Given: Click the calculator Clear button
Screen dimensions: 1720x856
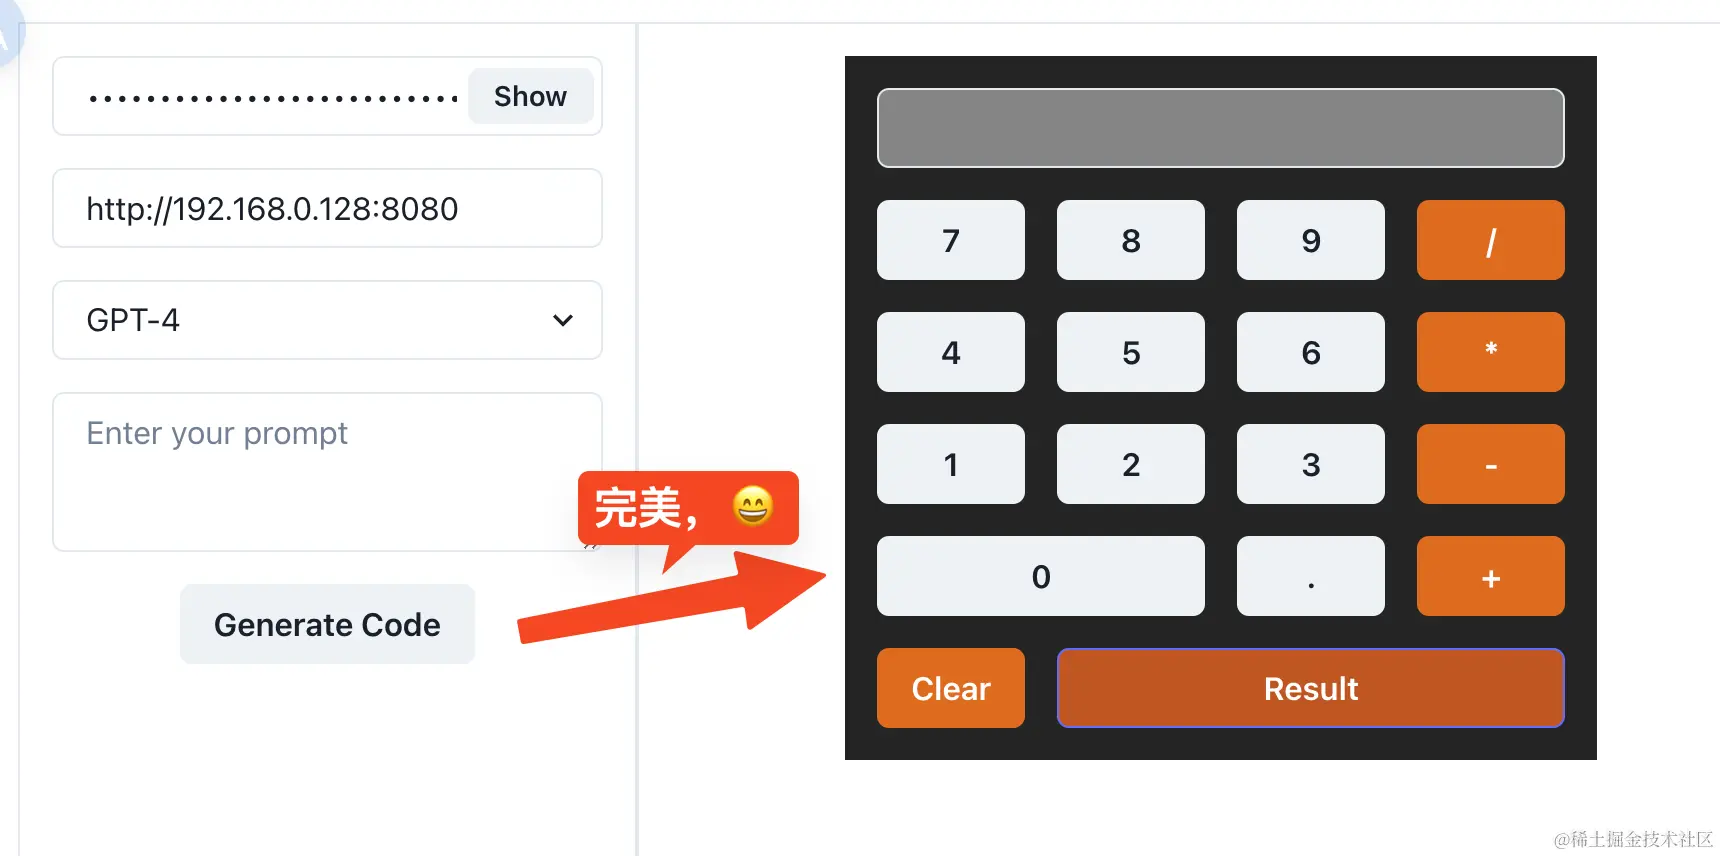Looking at the screenshot, I should (950, 688).
